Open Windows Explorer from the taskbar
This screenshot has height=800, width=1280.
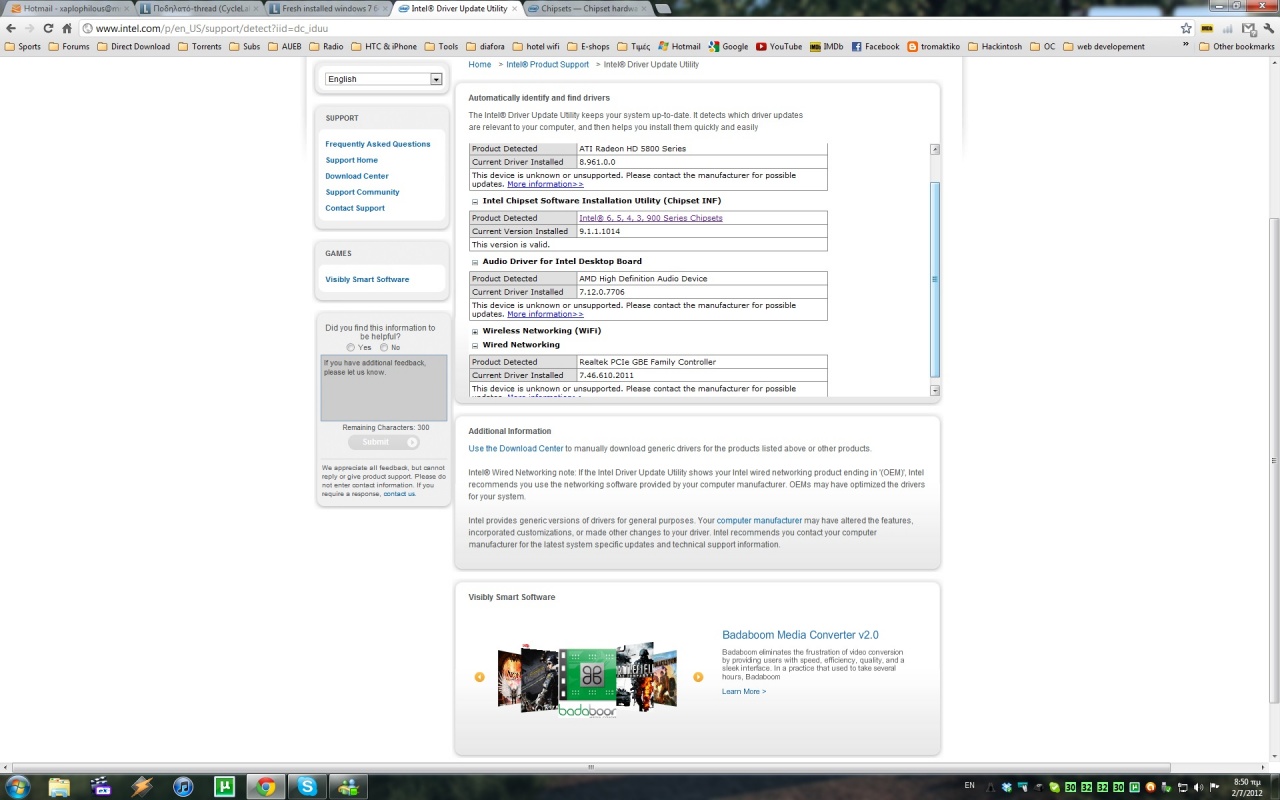click(59, 786)
